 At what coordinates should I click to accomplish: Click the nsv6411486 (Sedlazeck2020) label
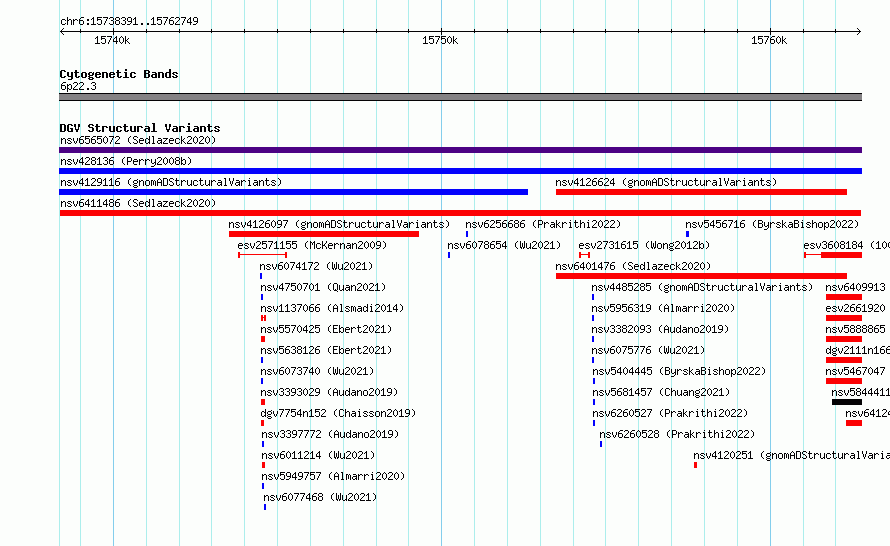coord(138,203)
